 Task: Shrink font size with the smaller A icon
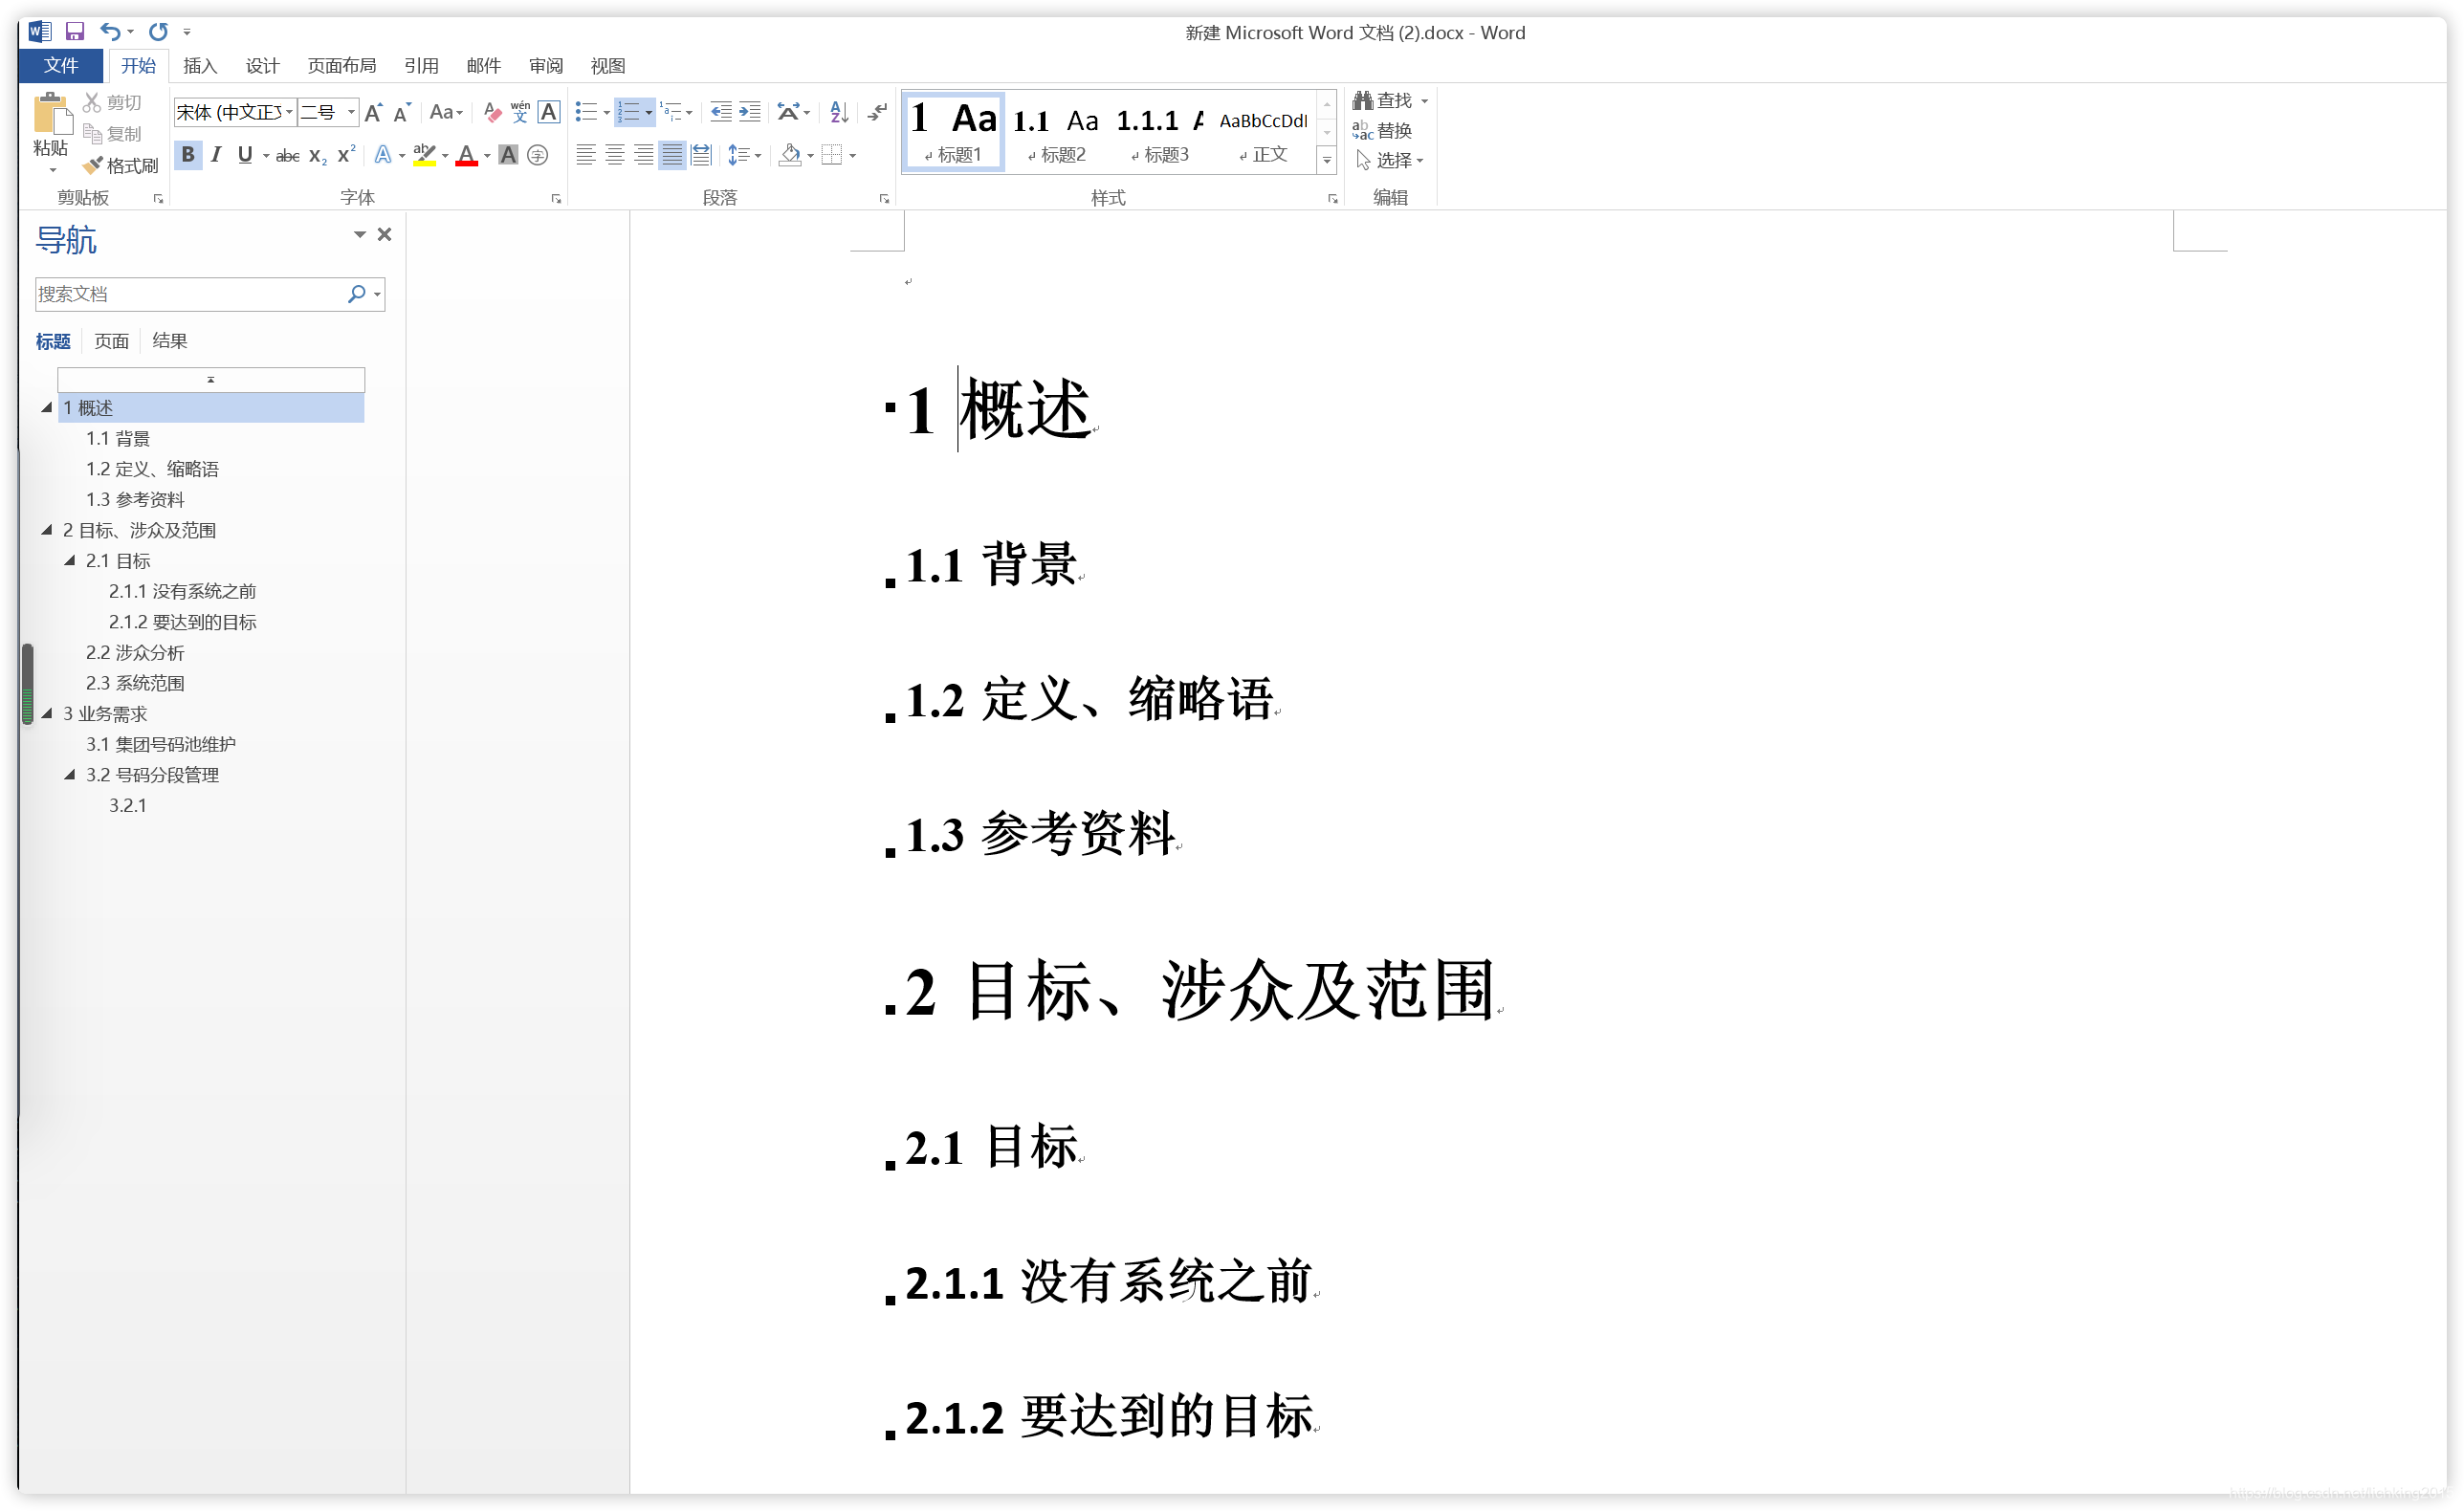[402, 112]
